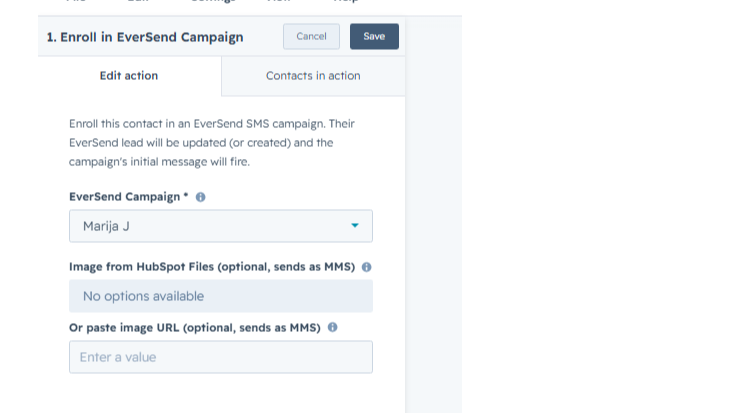This screenshot has height=413, width=734.
Task: Click the 'EverSend Campaign *' field label
Action: 129,197
